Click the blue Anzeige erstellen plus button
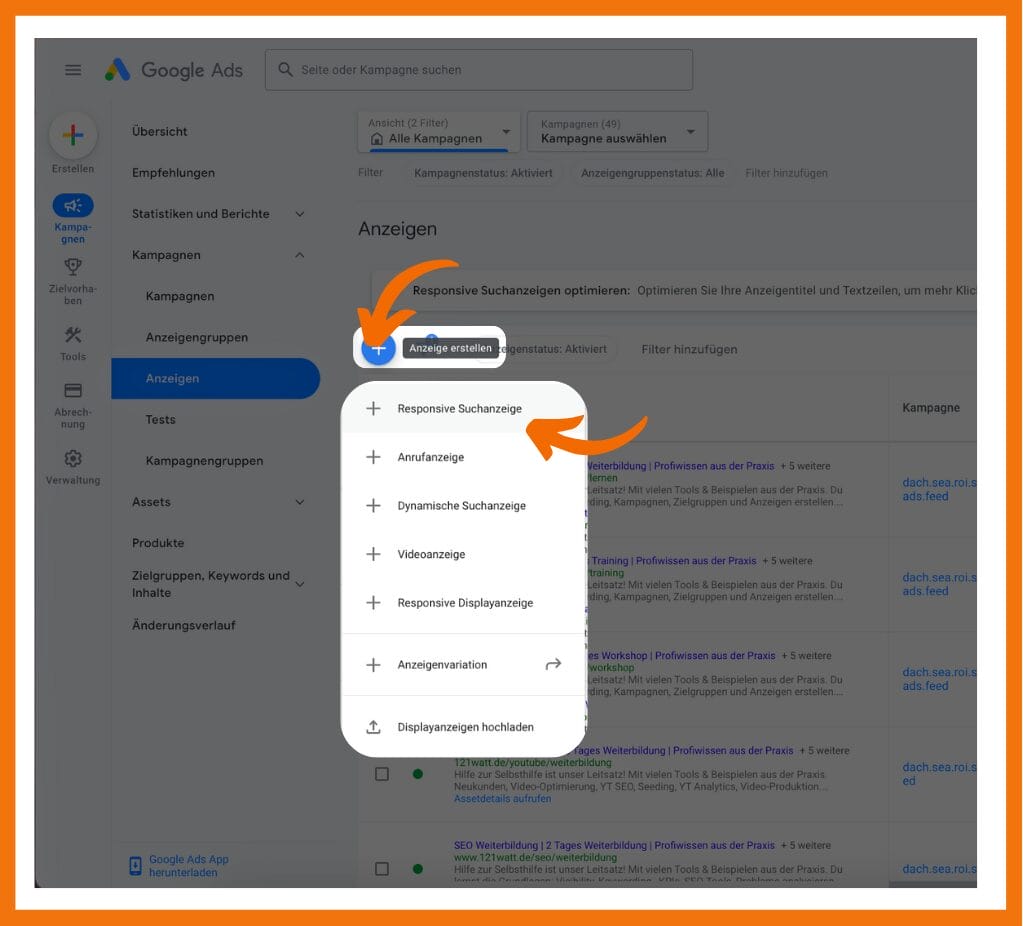 click(x=378, y=348)
